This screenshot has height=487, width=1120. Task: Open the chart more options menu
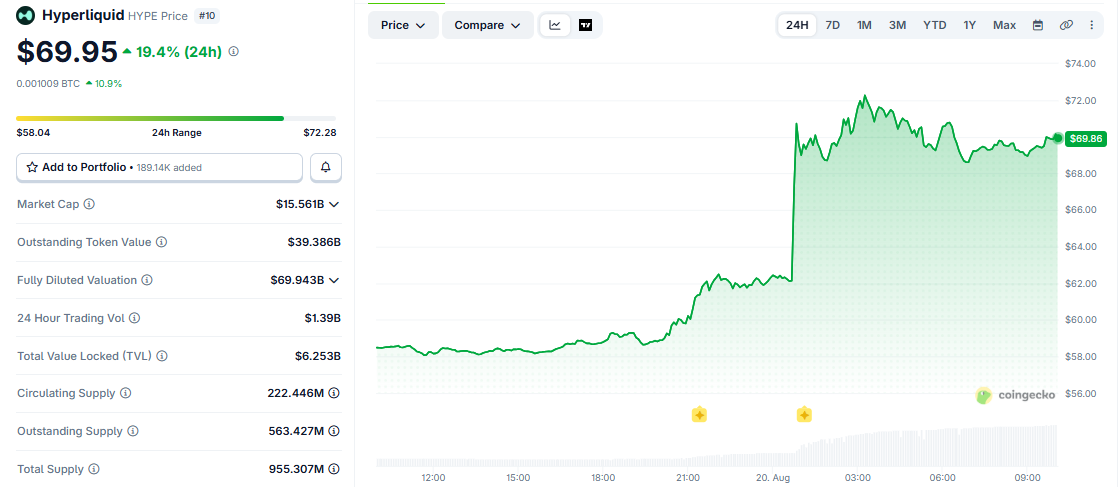click(x=1091, y=25)
